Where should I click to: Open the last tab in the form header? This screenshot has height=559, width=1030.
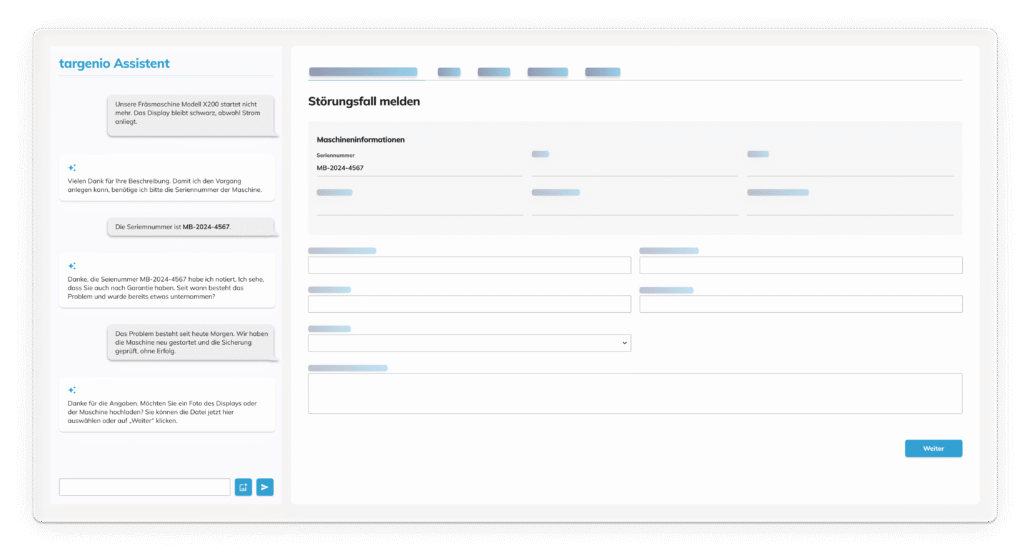coord(602,72)
